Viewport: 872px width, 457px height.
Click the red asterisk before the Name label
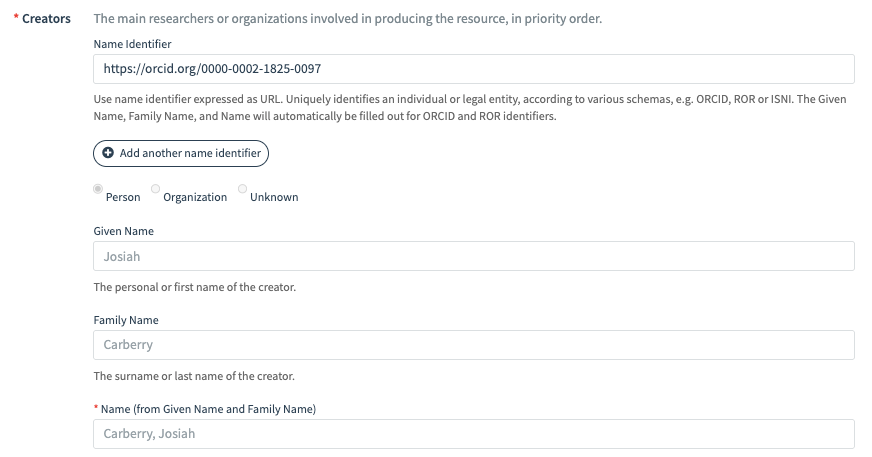point(96,408)
